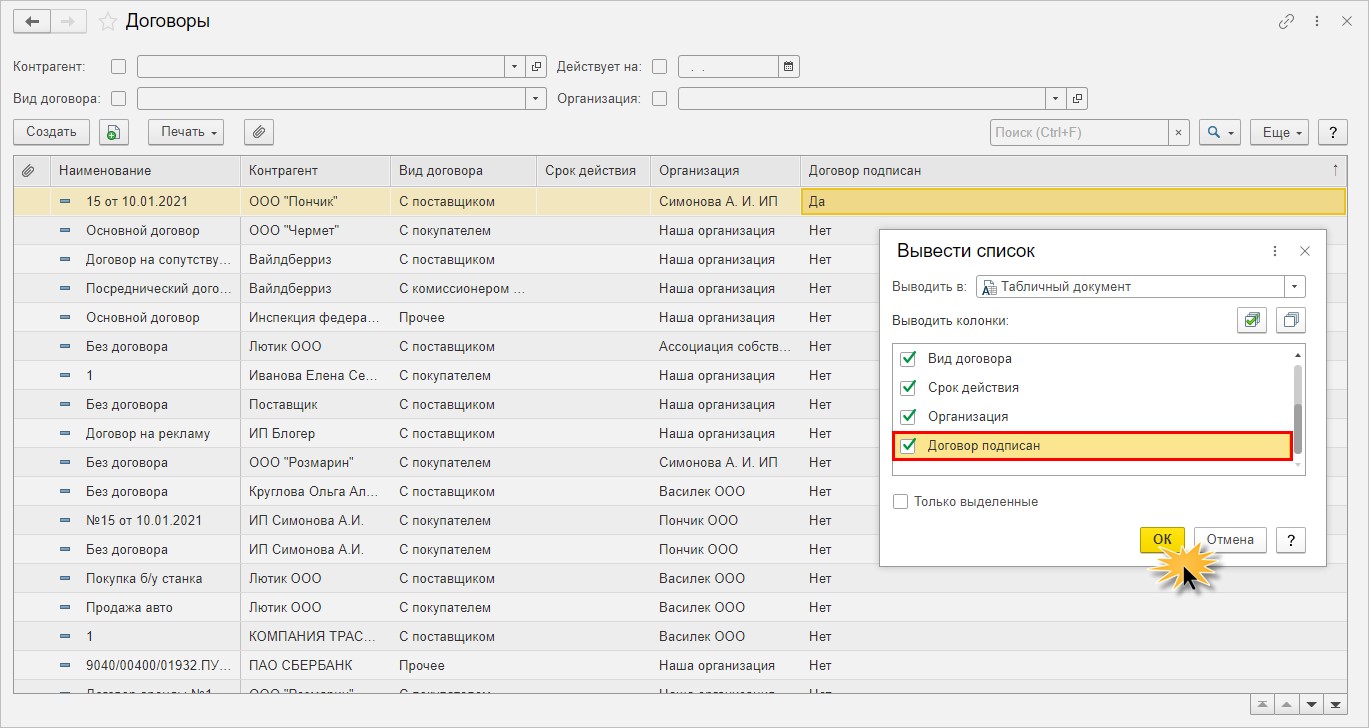Image resolution: width=1369 pixels, height=728 pixels.
Task: Uncheck all columns in Вывести список dialog
Action: 1291,320
